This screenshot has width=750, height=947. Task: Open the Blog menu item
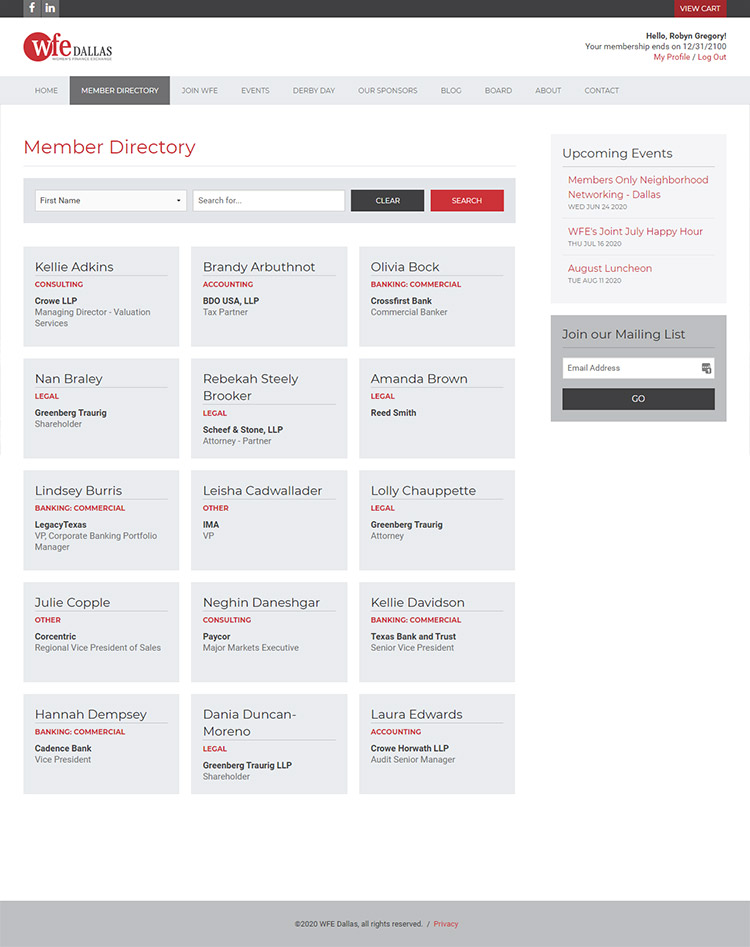[451, 91]
